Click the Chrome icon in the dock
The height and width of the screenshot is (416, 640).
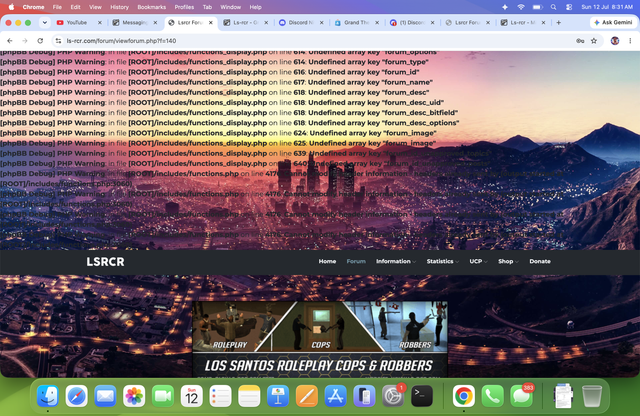click(464, 396)
